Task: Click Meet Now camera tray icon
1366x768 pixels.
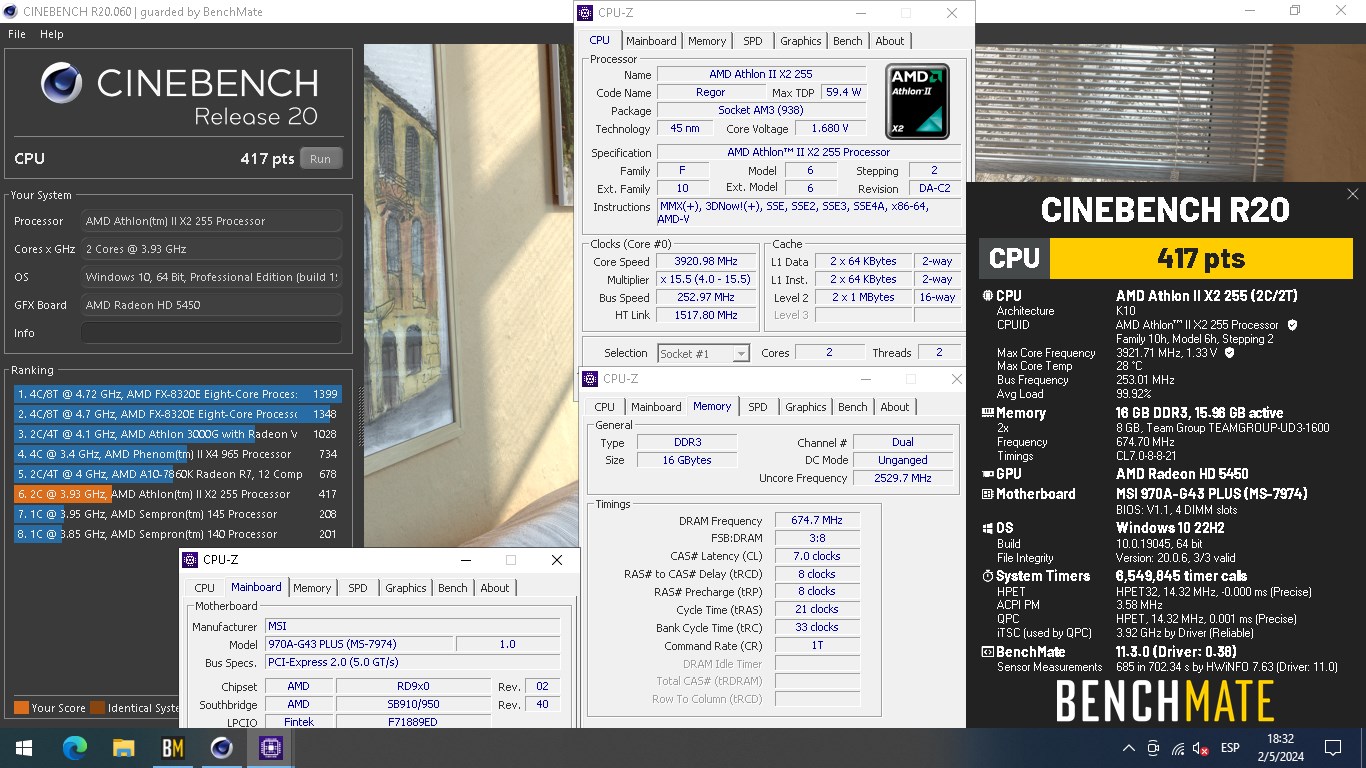Action: pos(1153,748)
